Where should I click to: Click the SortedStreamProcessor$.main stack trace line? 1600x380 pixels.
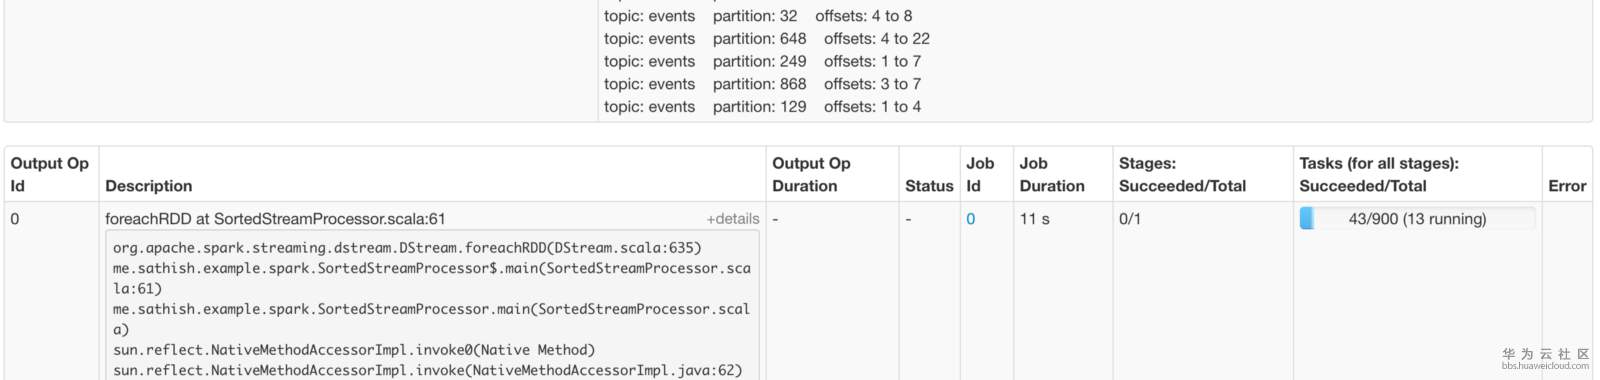[431, 278]
